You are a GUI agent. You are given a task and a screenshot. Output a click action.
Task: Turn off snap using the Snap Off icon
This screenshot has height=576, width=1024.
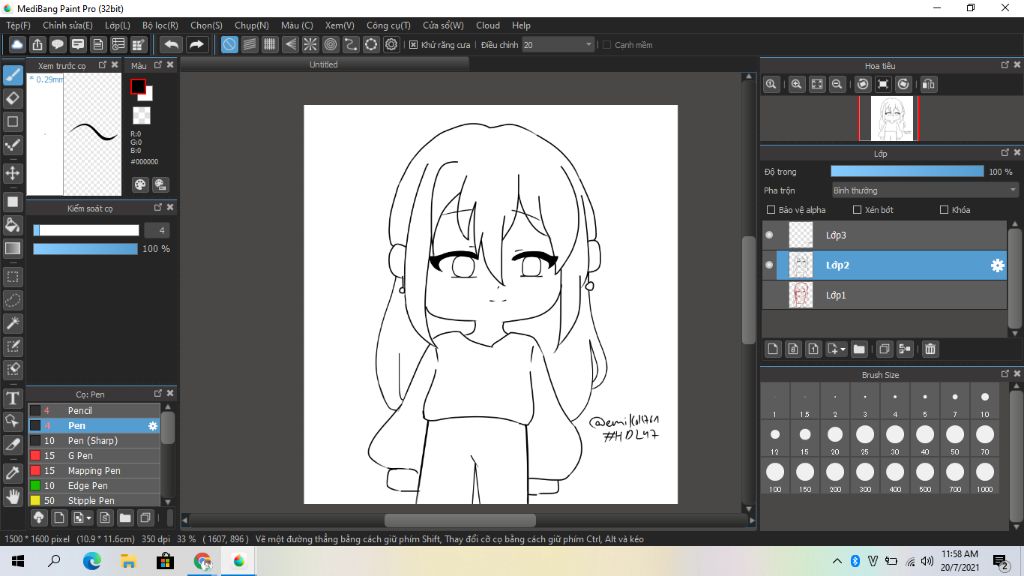(x=229, y=44)
